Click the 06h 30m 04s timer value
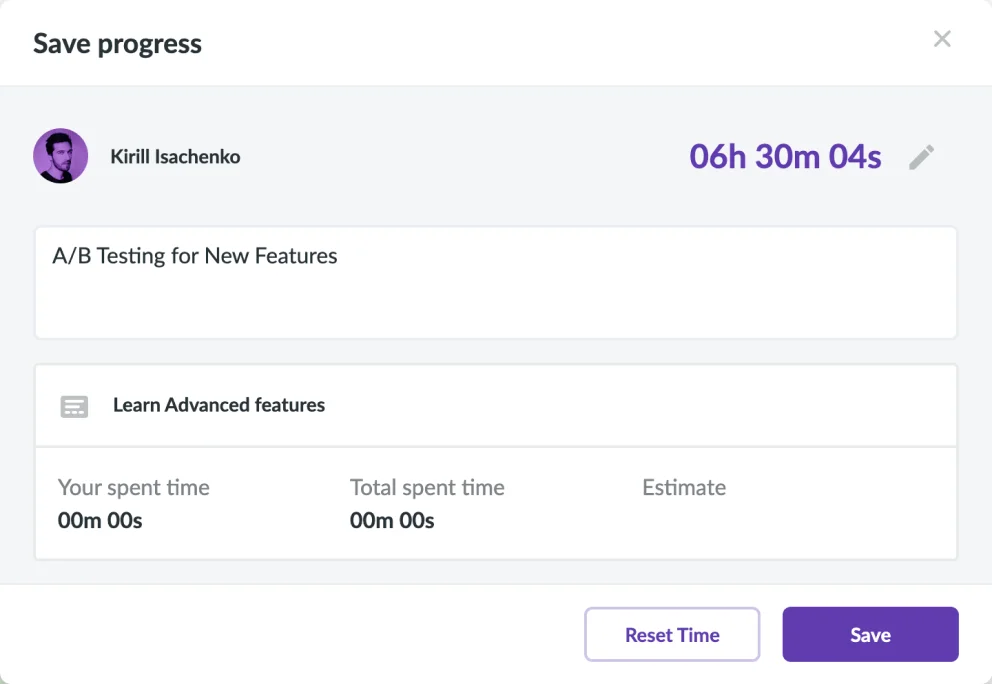 [785, 156]
